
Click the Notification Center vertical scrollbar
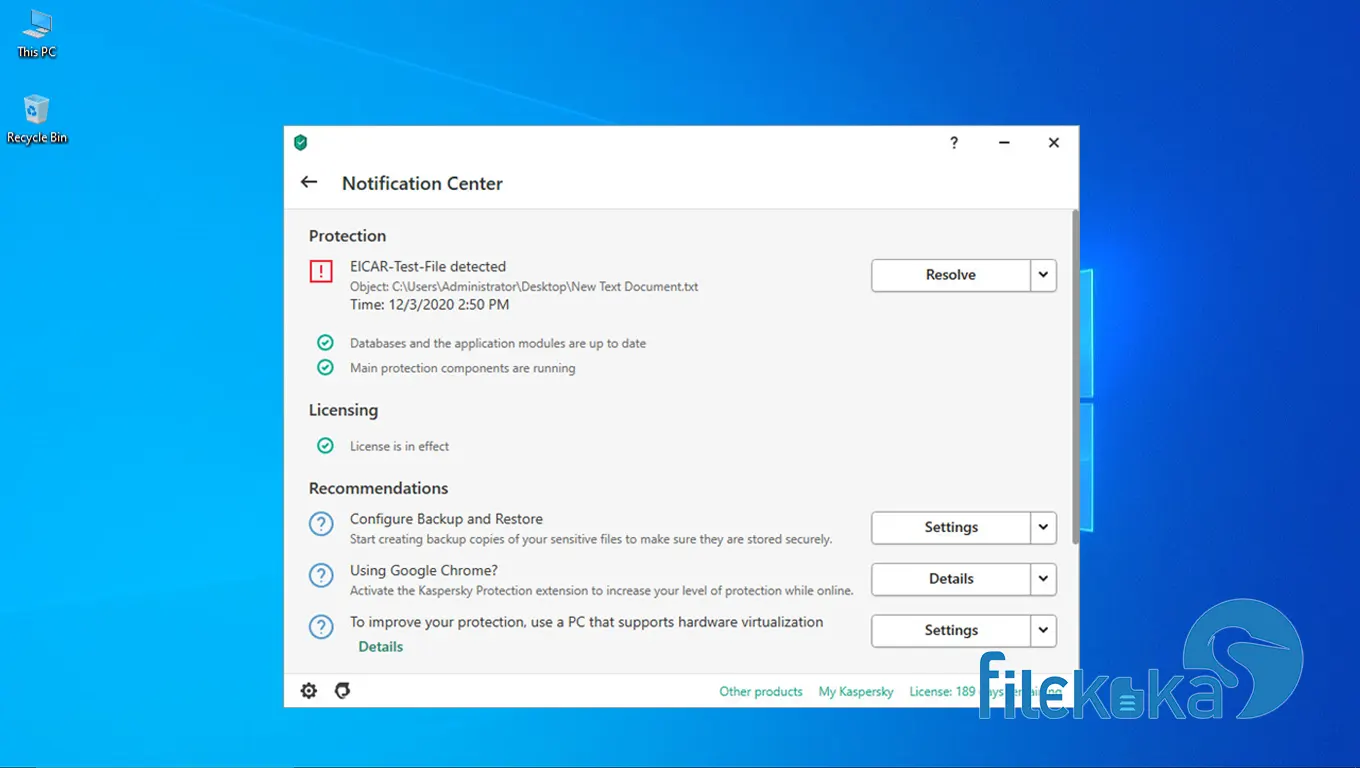pos(1075,376)
